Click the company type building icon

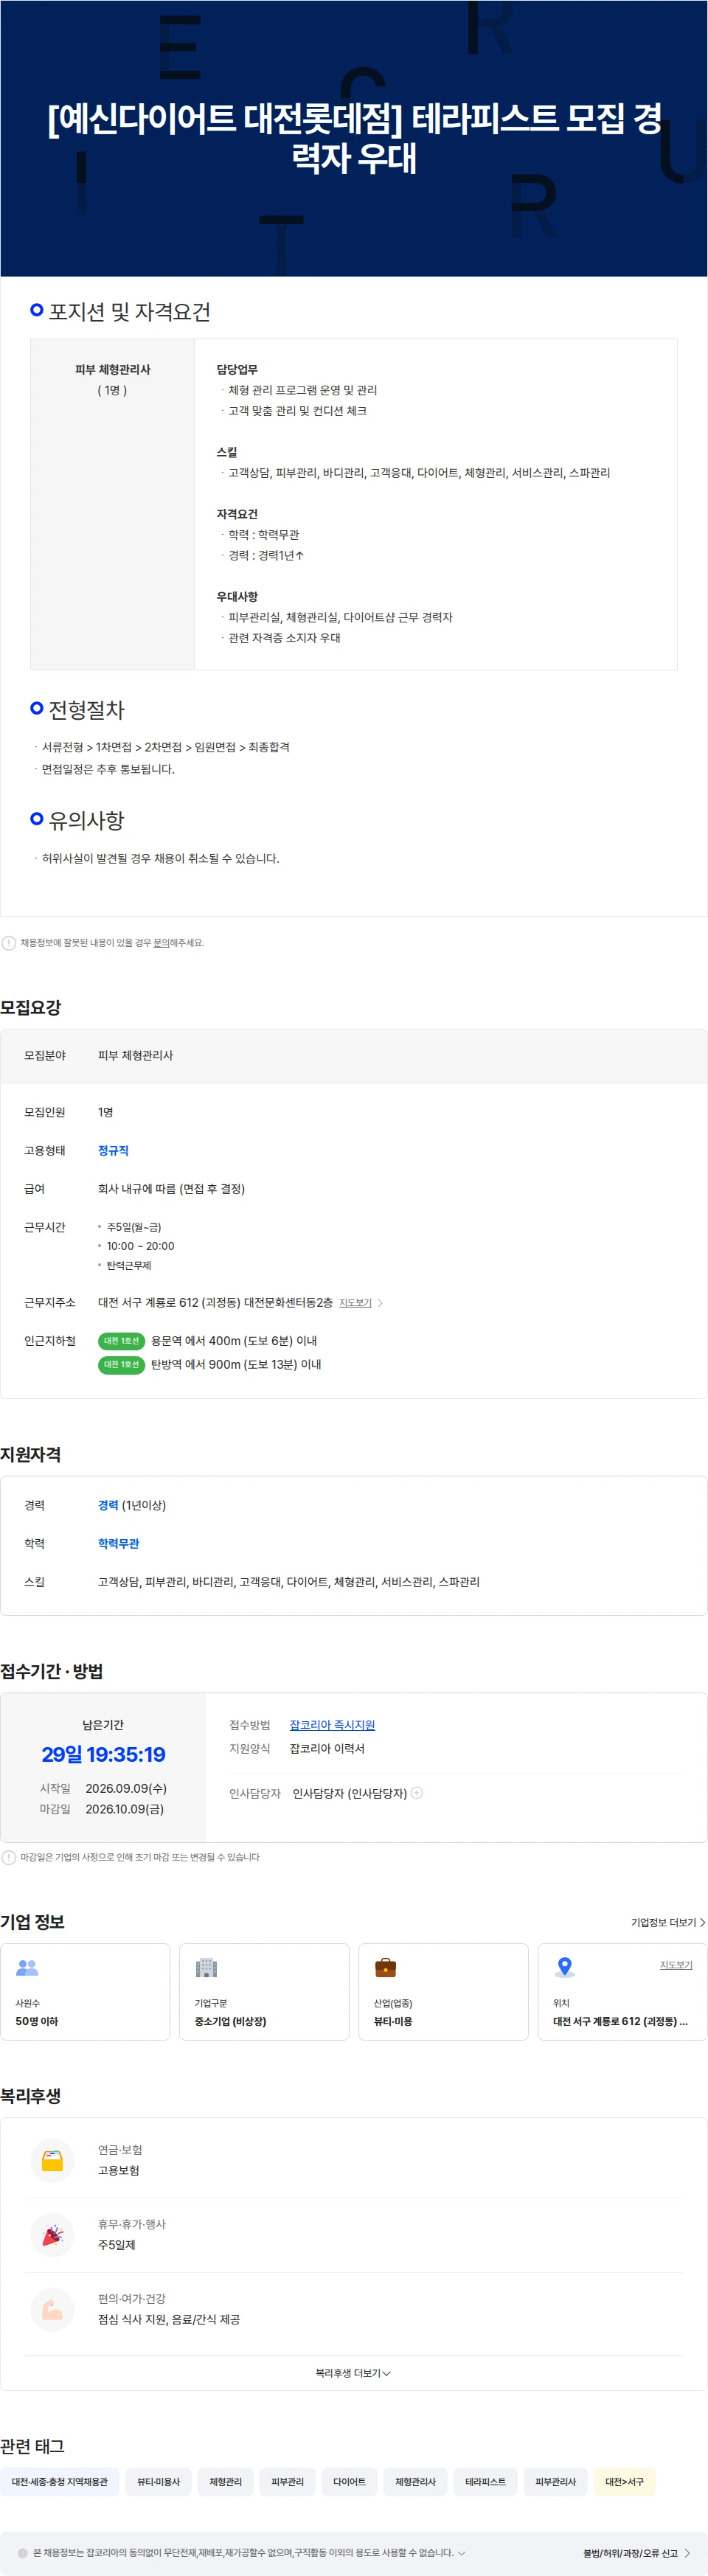coord(206,1967)
